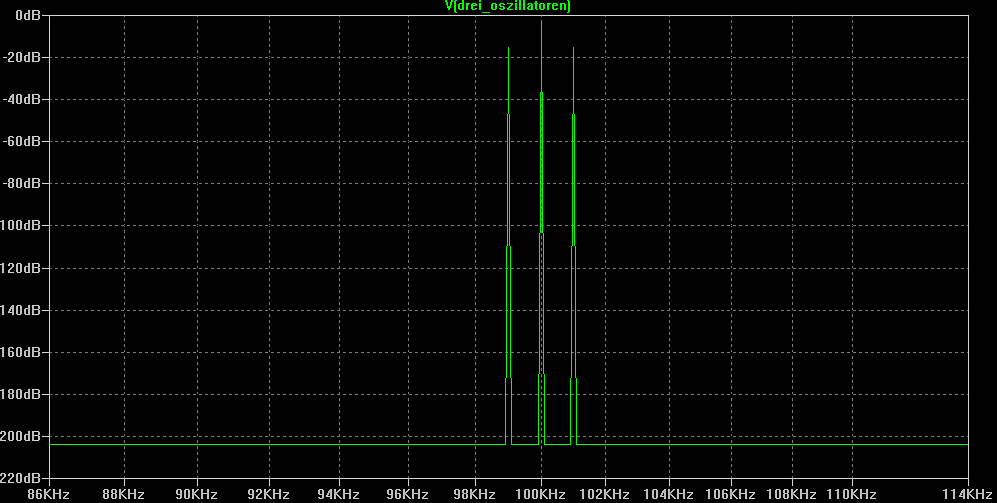
Task: Click the -60dB vertical axis label
Action: 22,141
